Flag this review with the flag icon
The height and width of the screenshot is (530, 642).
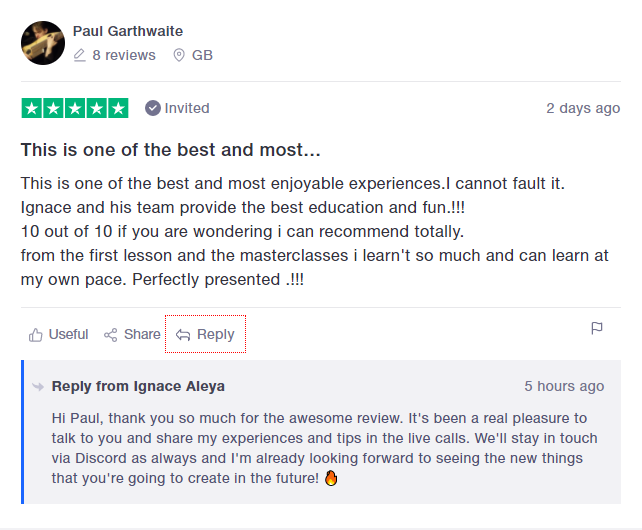click(597, 328)
